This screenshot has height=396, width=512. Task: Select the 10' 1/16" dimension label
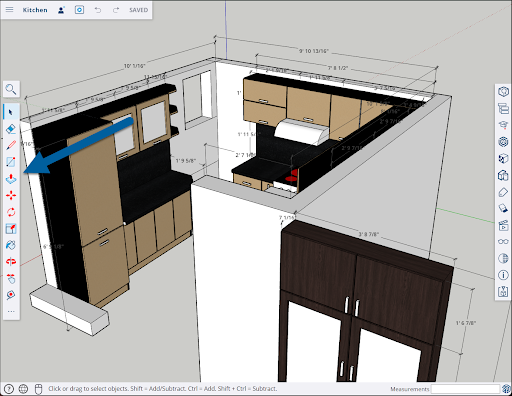pos(135,66)
